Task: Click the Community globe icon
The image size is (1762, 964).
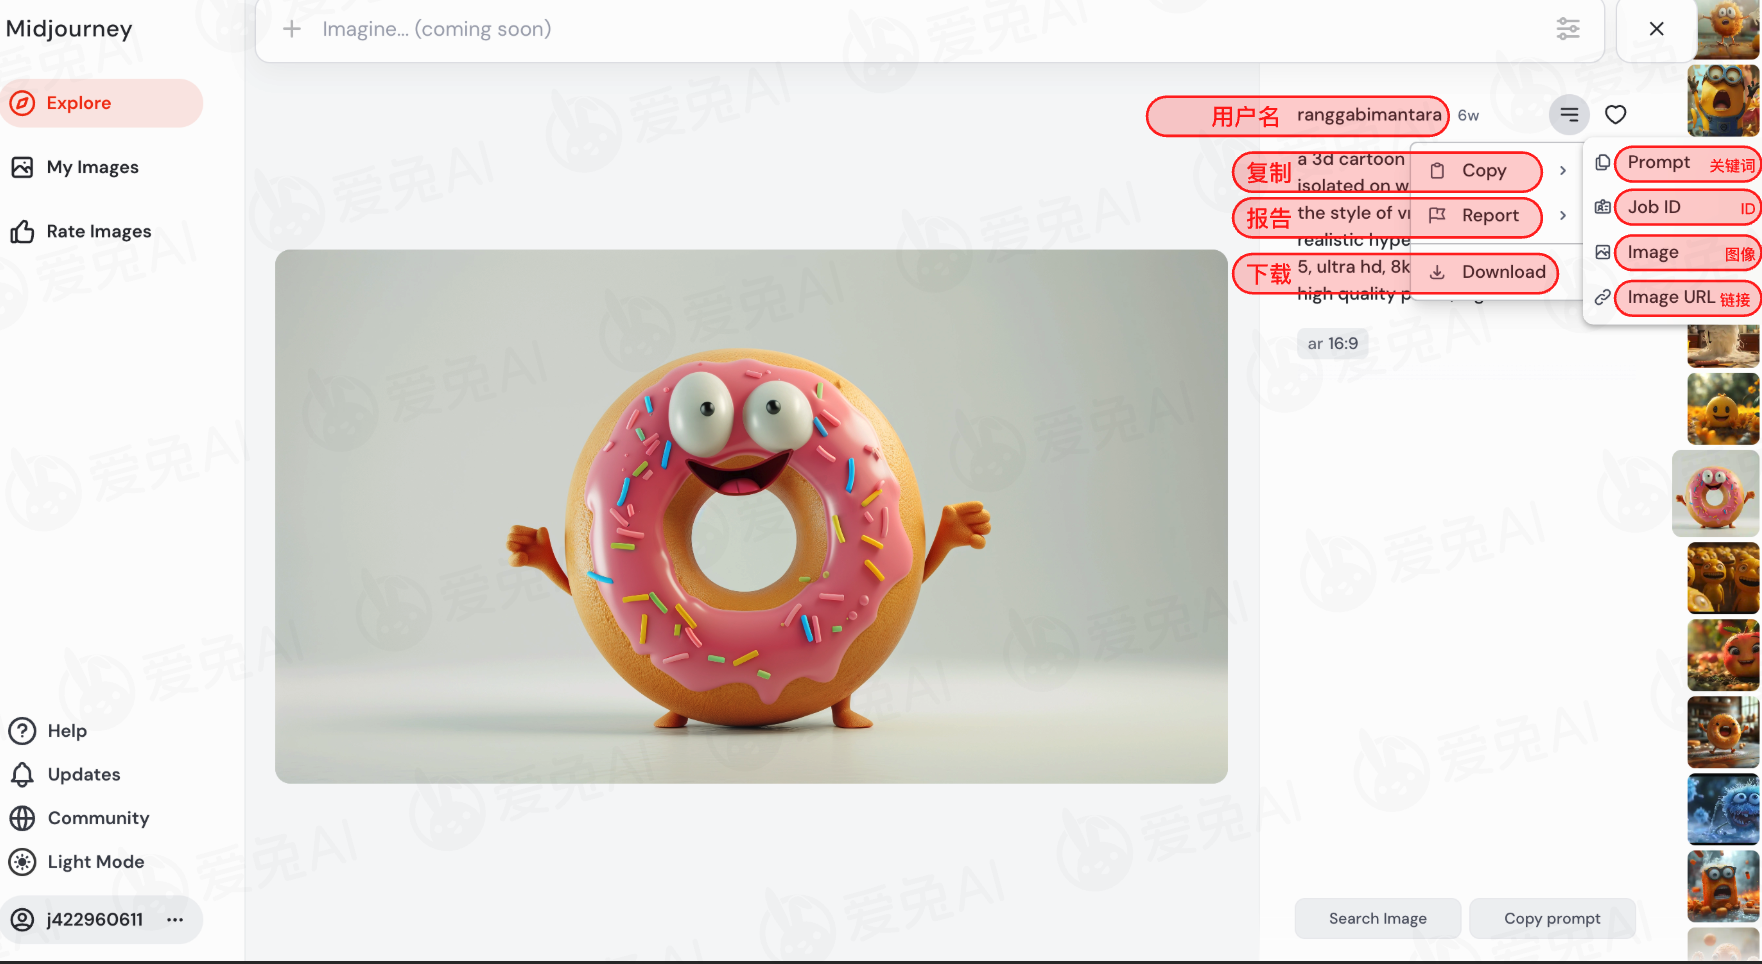Action: coord(22,818)
